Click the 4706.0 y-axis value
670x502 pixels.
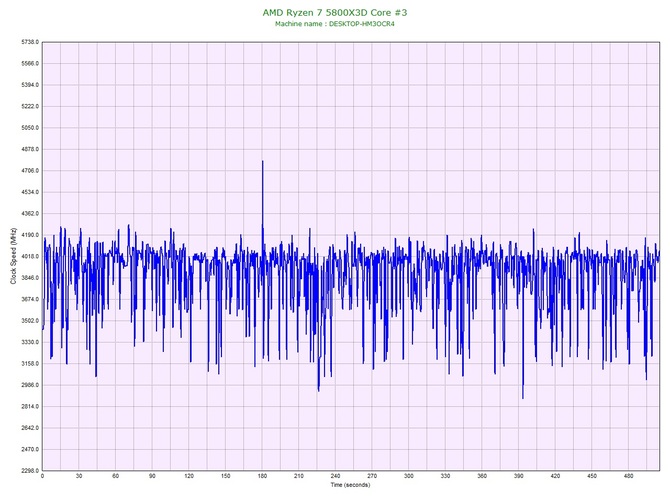[x=30, y=170]
